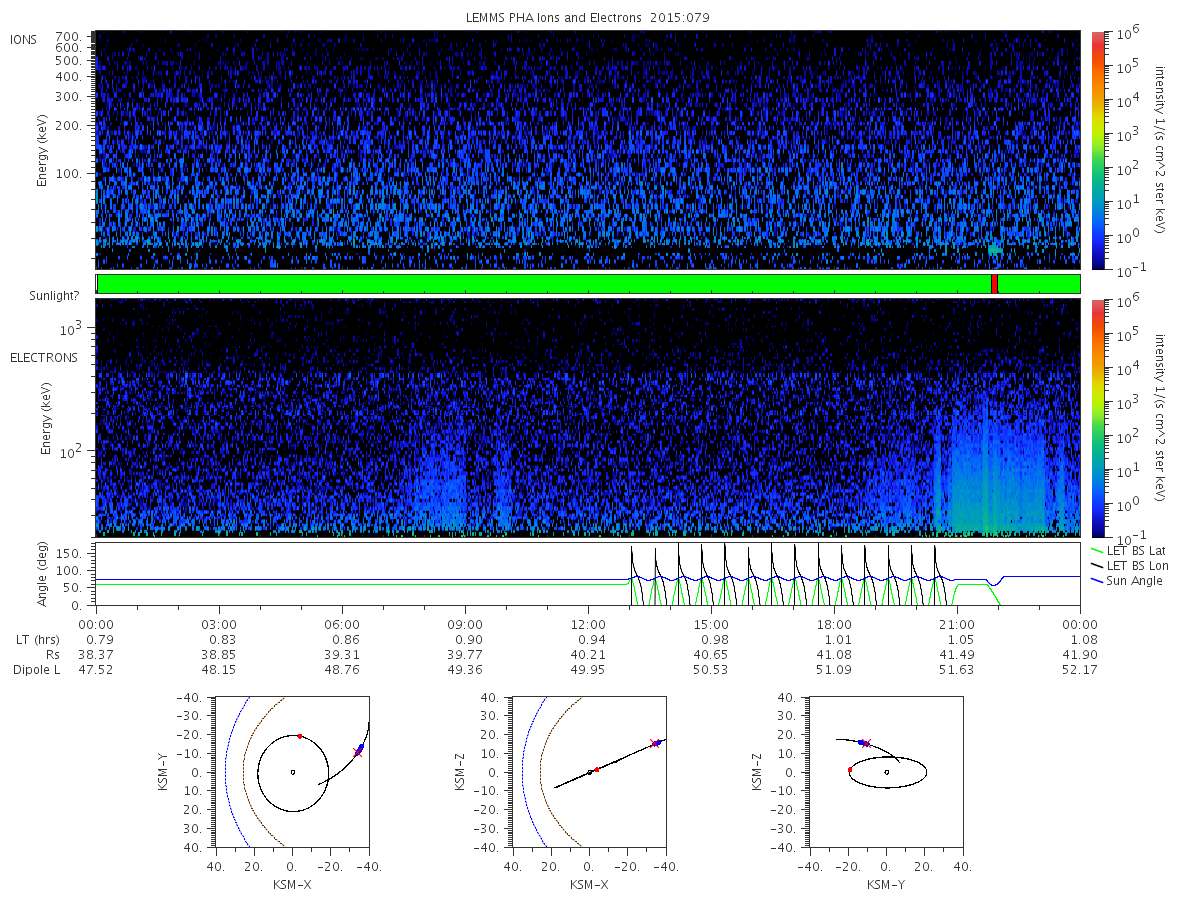Click the electrons intensity color bar
1200x900 pixels.
[1097, 417]
